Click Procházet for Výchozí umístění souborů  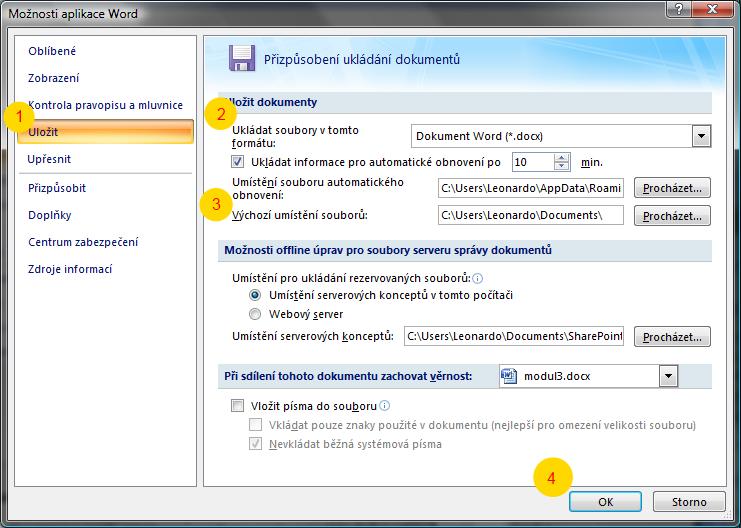pos(672,216)
